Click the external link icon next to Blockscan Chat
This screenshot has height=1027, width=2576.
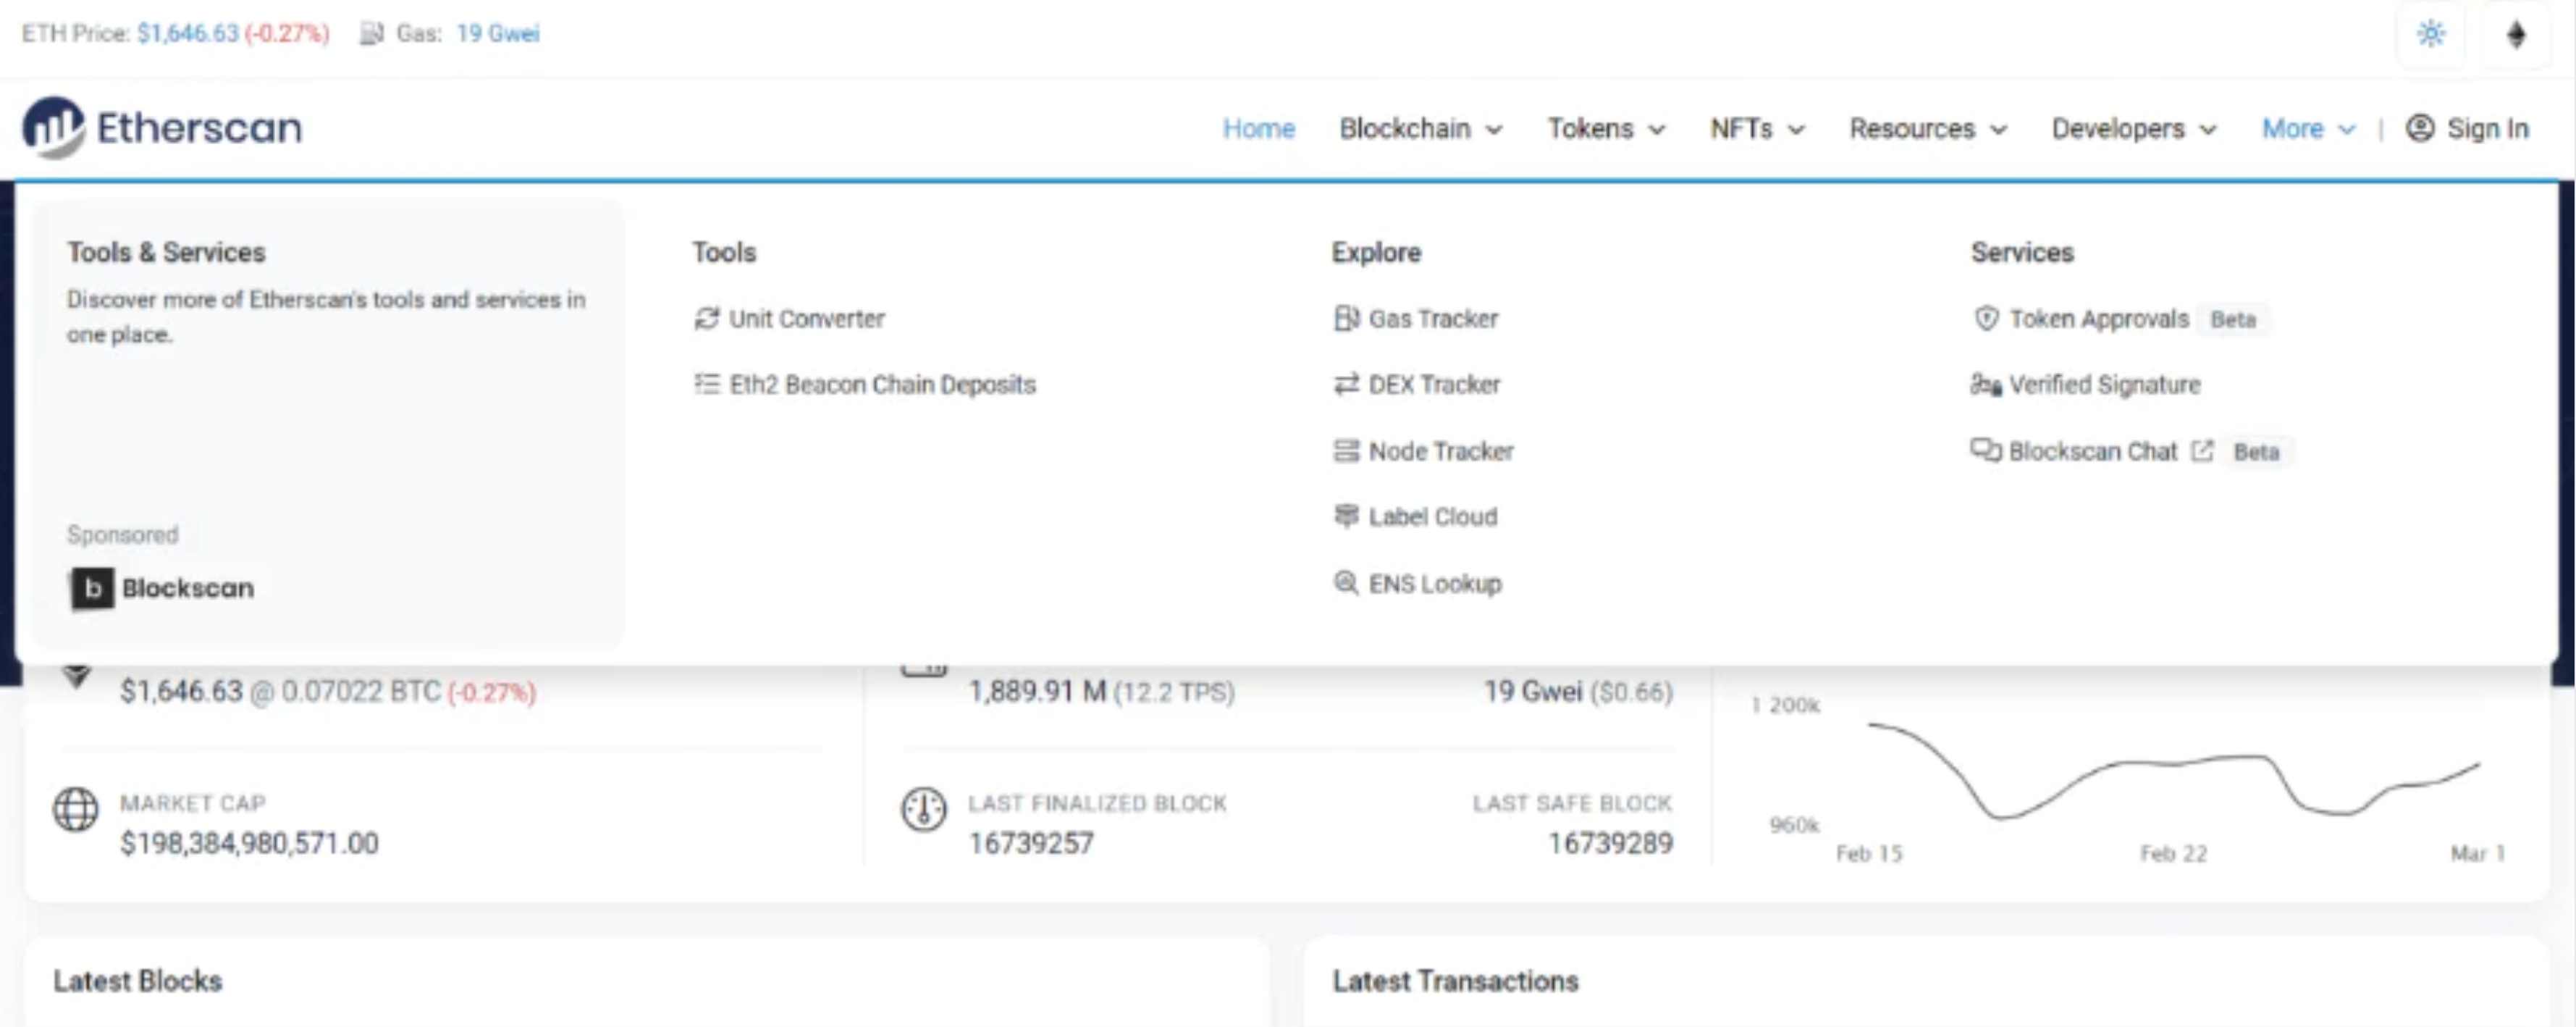click(x=2202, y=451)
